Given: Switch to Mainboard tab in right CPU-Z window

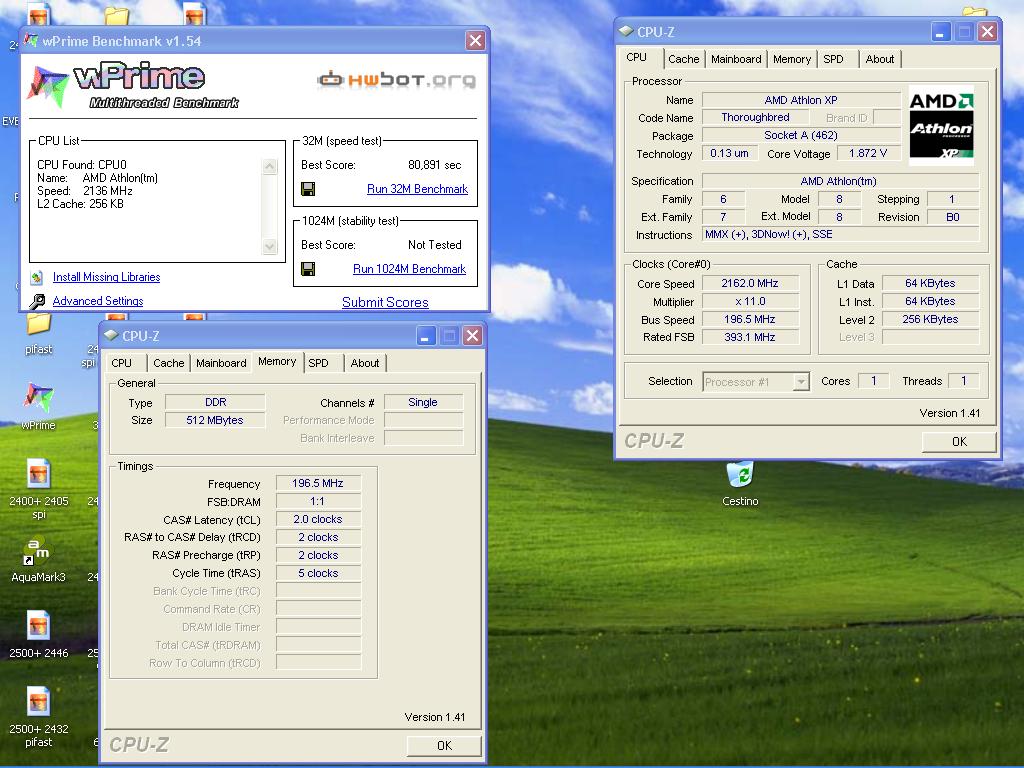Looking at the screenshot, I should point(736,59).
